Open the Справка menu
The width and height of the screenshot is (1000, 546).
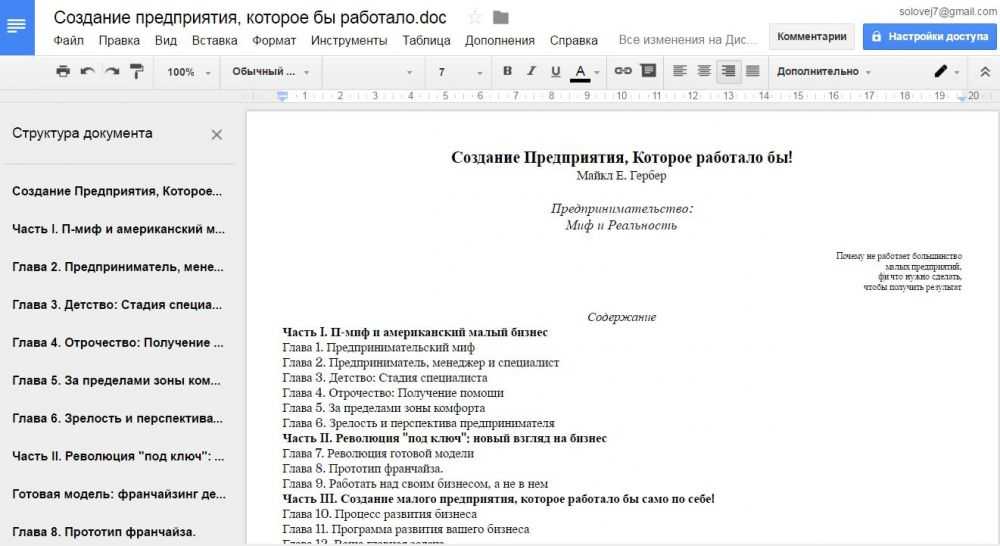tap(573, 40)
